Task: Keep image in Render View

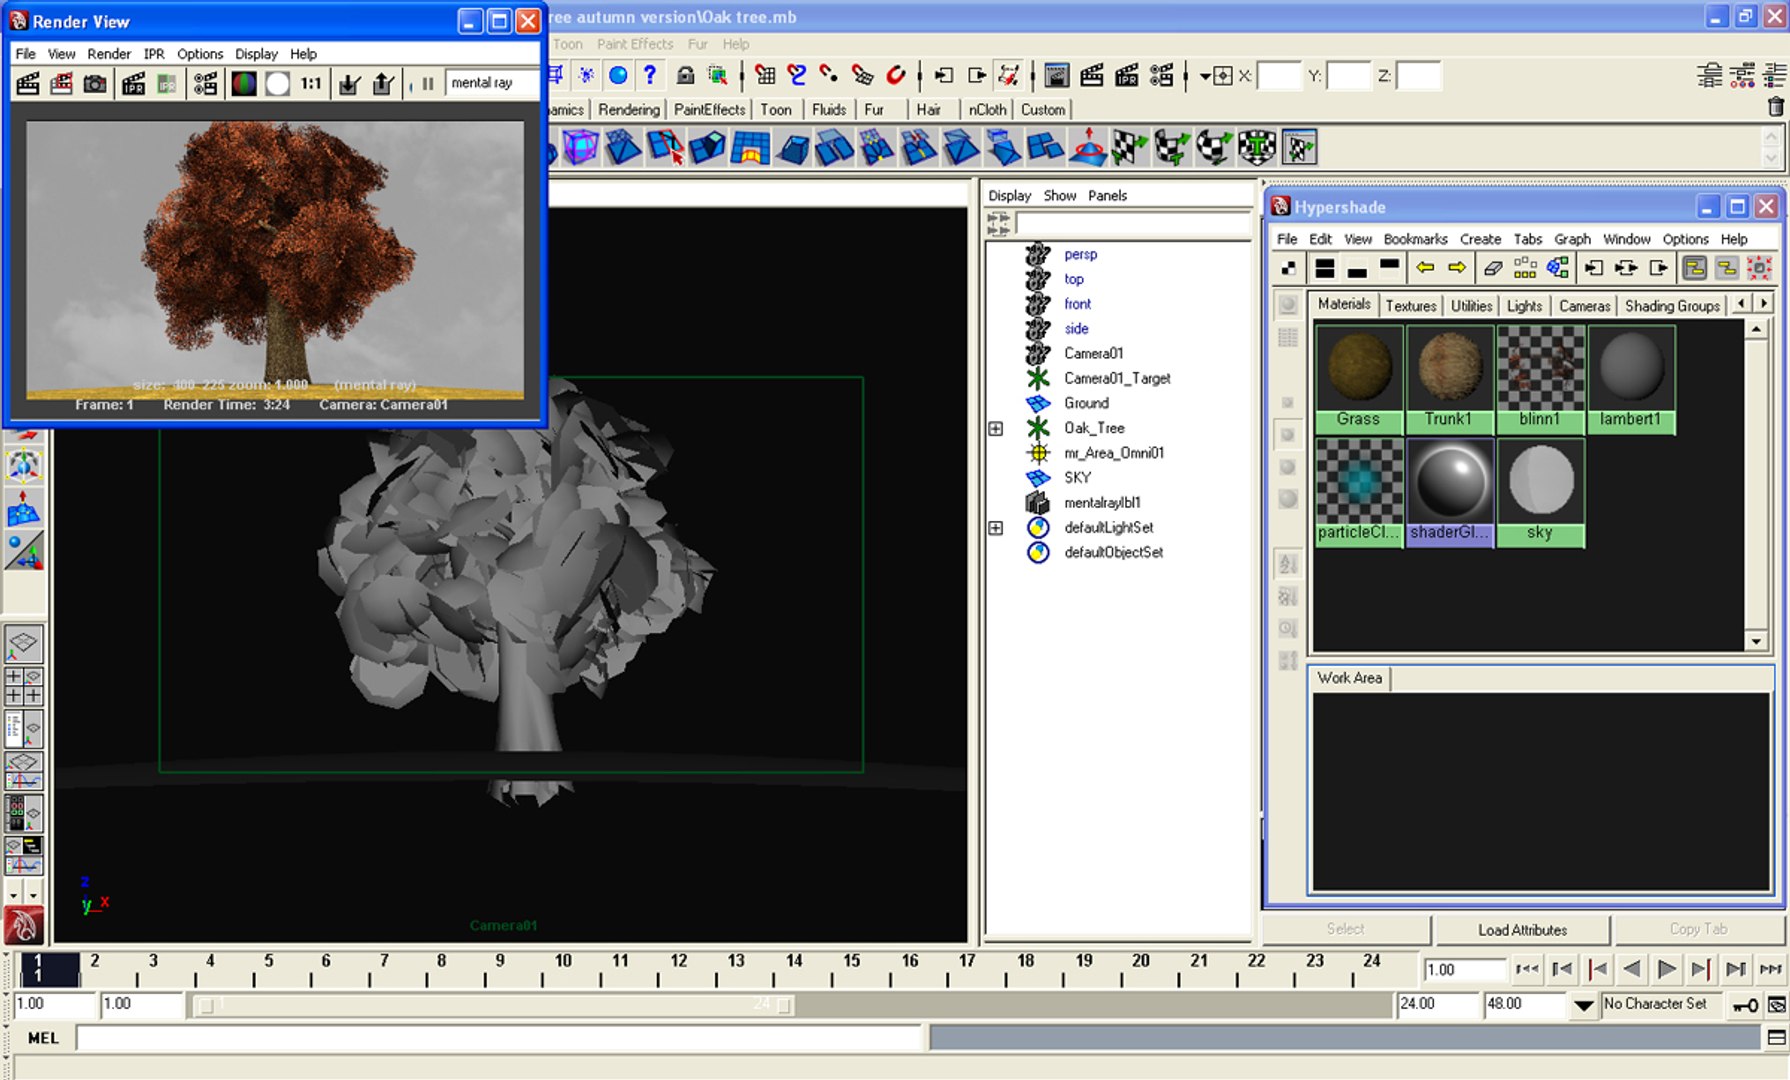Action: (x=349, y=84)
